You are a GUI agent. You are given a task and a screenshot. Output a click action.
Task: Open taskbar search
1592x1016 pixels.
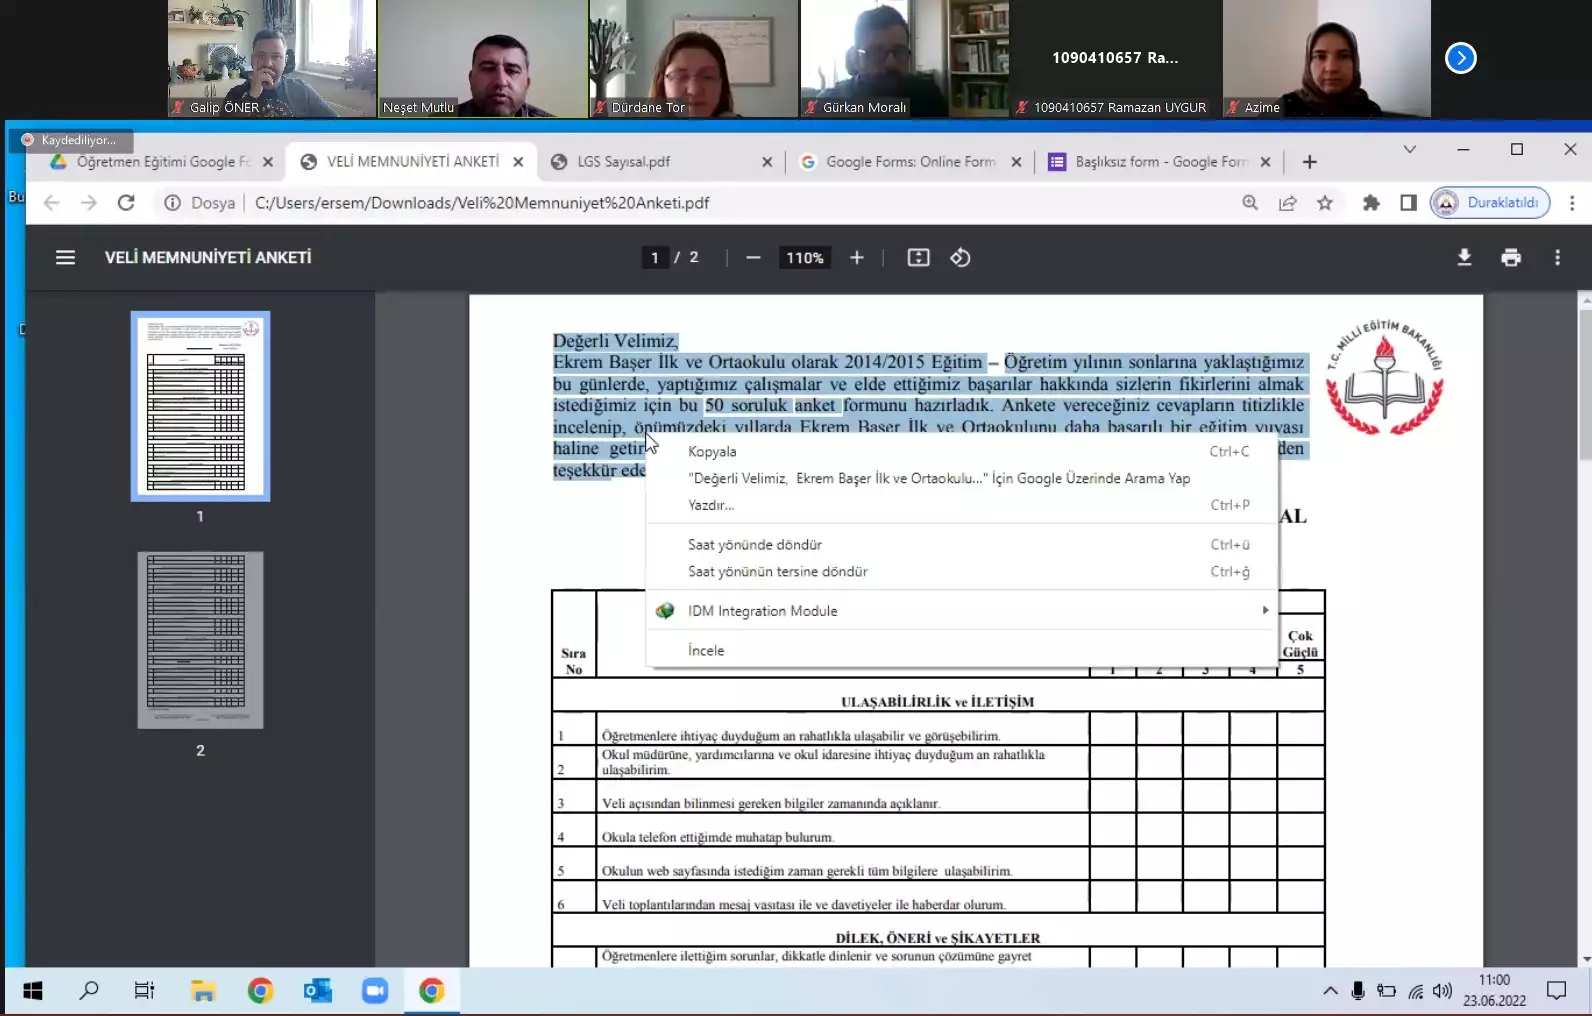pyautogui.click(x=89, y=991)
